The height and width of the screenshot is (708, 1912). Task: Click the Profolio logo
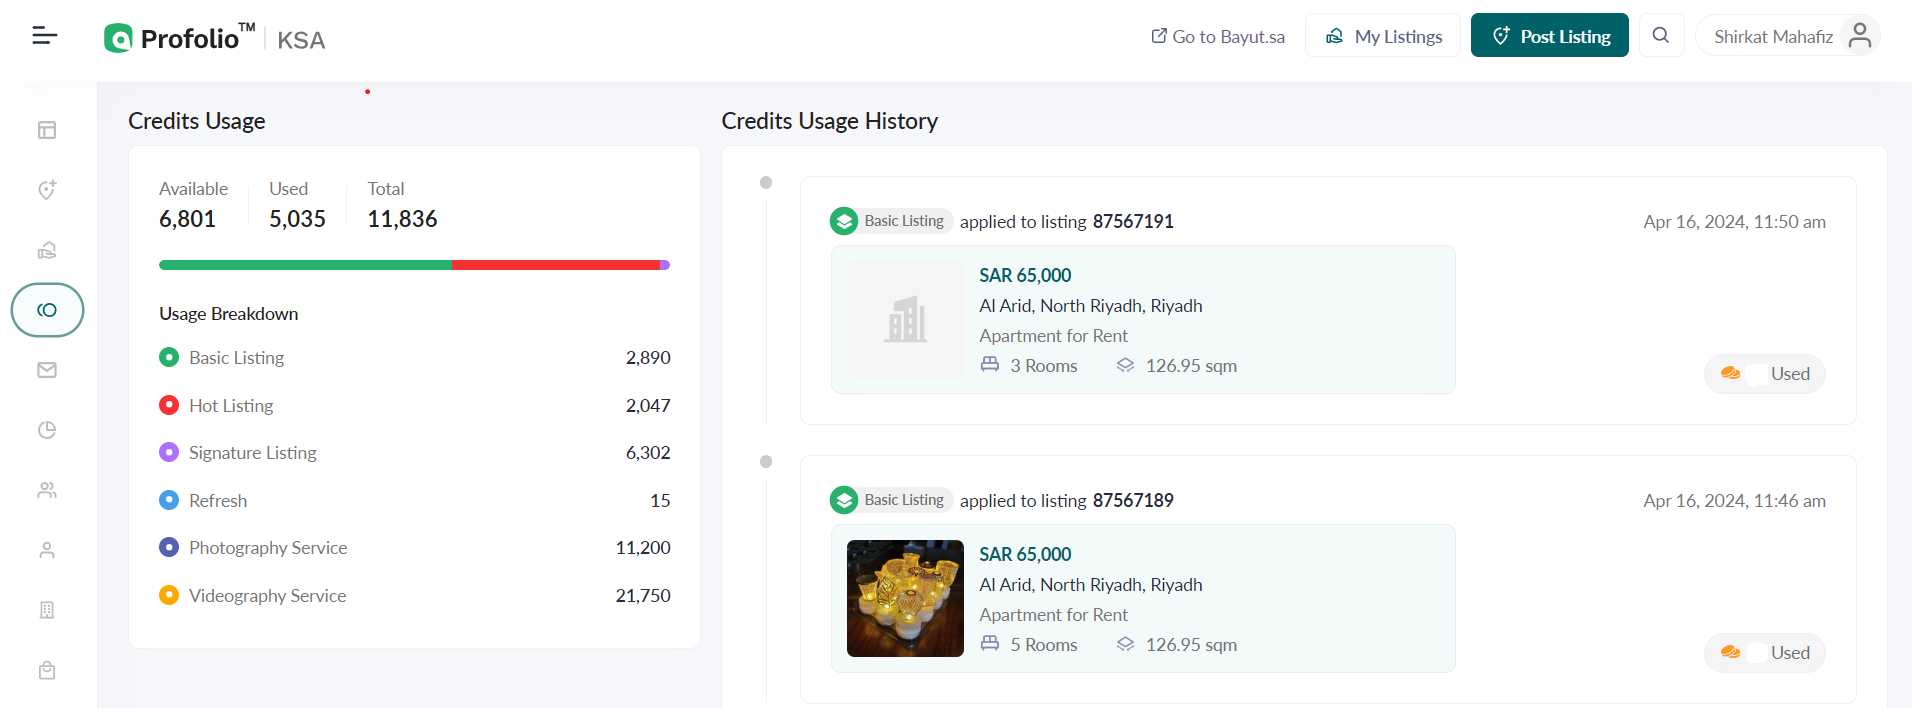pos(180,37)
